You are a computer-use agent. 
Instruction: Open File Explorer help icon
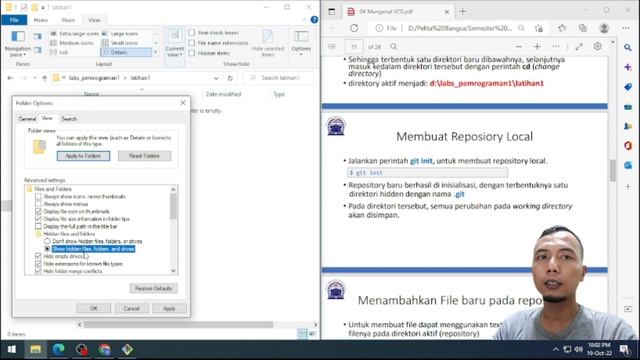click(314, 20)
